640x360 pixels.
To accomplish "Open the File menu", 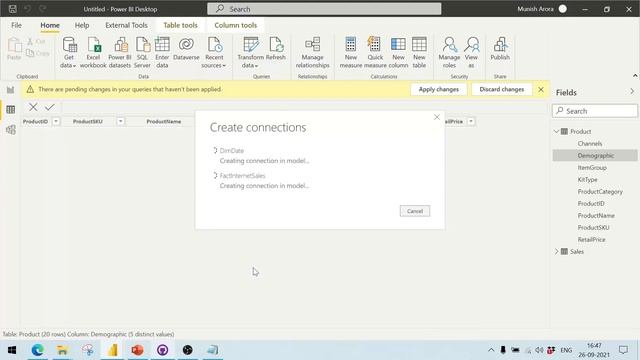I will (16, 25).
